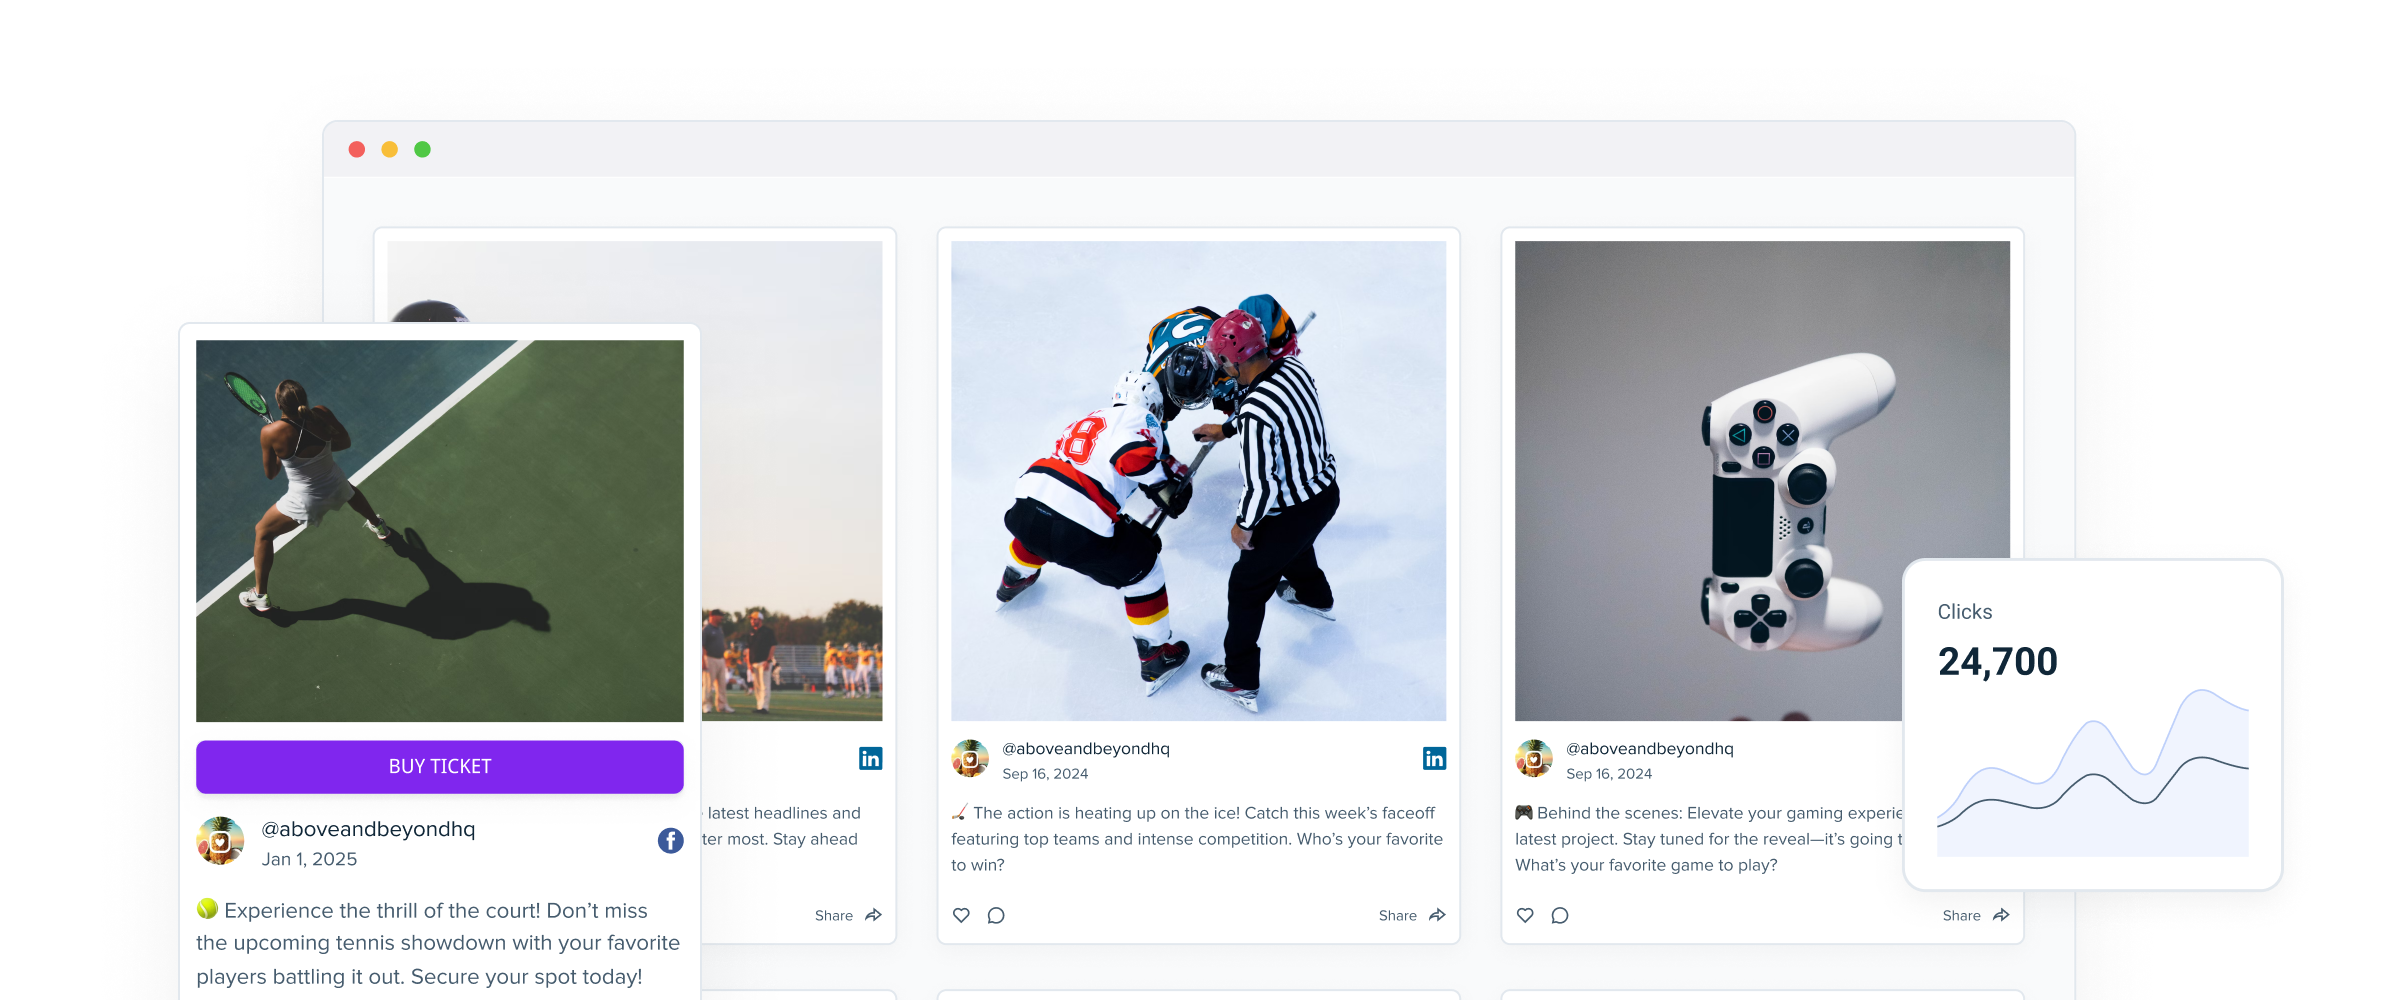Share the headlines post behind tennis card
The width and height of the screenshot is (2400, 1000).
click(848, 915)
